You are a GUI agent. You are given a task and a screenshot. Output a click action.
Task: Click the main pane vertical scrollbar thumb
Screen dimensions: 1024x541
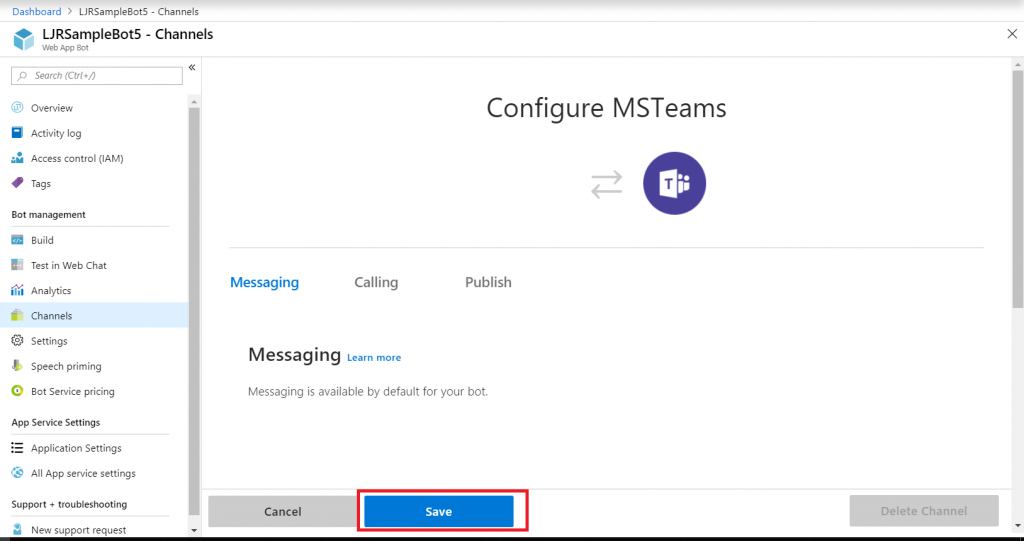pos(1018,188)
